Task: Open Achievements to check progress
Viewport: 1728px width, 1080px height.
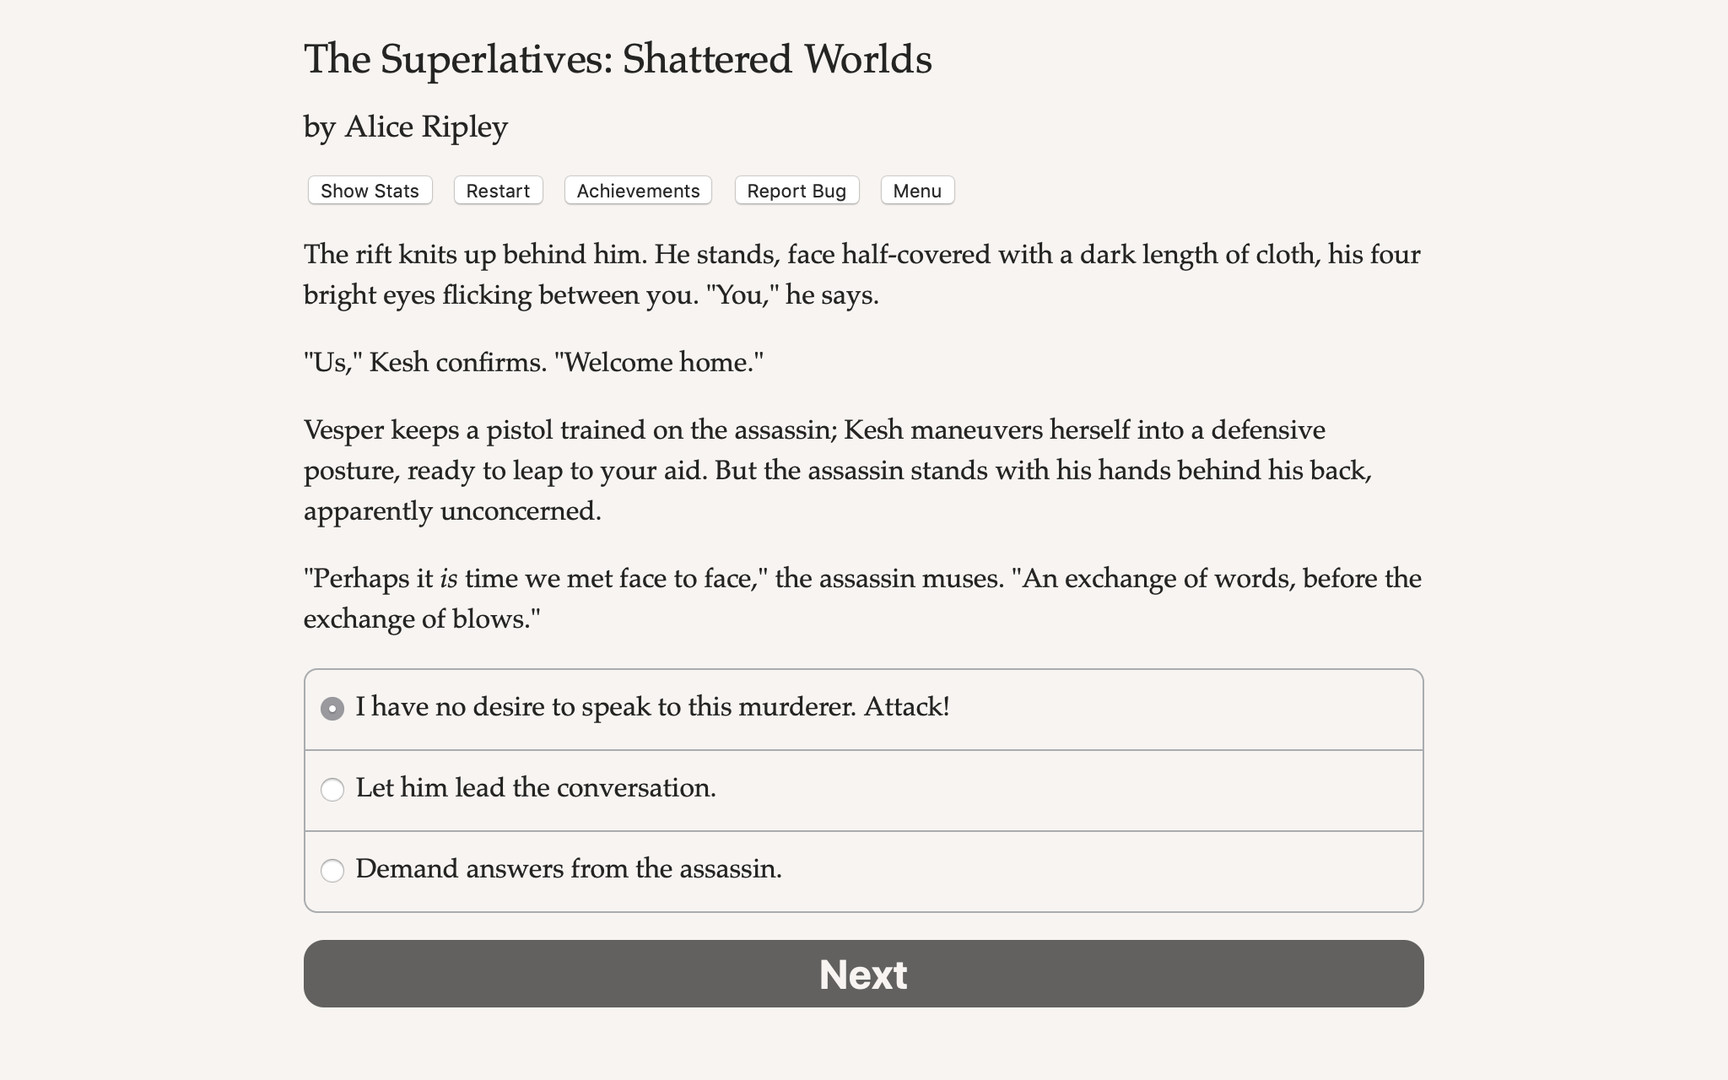Action: pyautogui.click(x=637, y=190)
